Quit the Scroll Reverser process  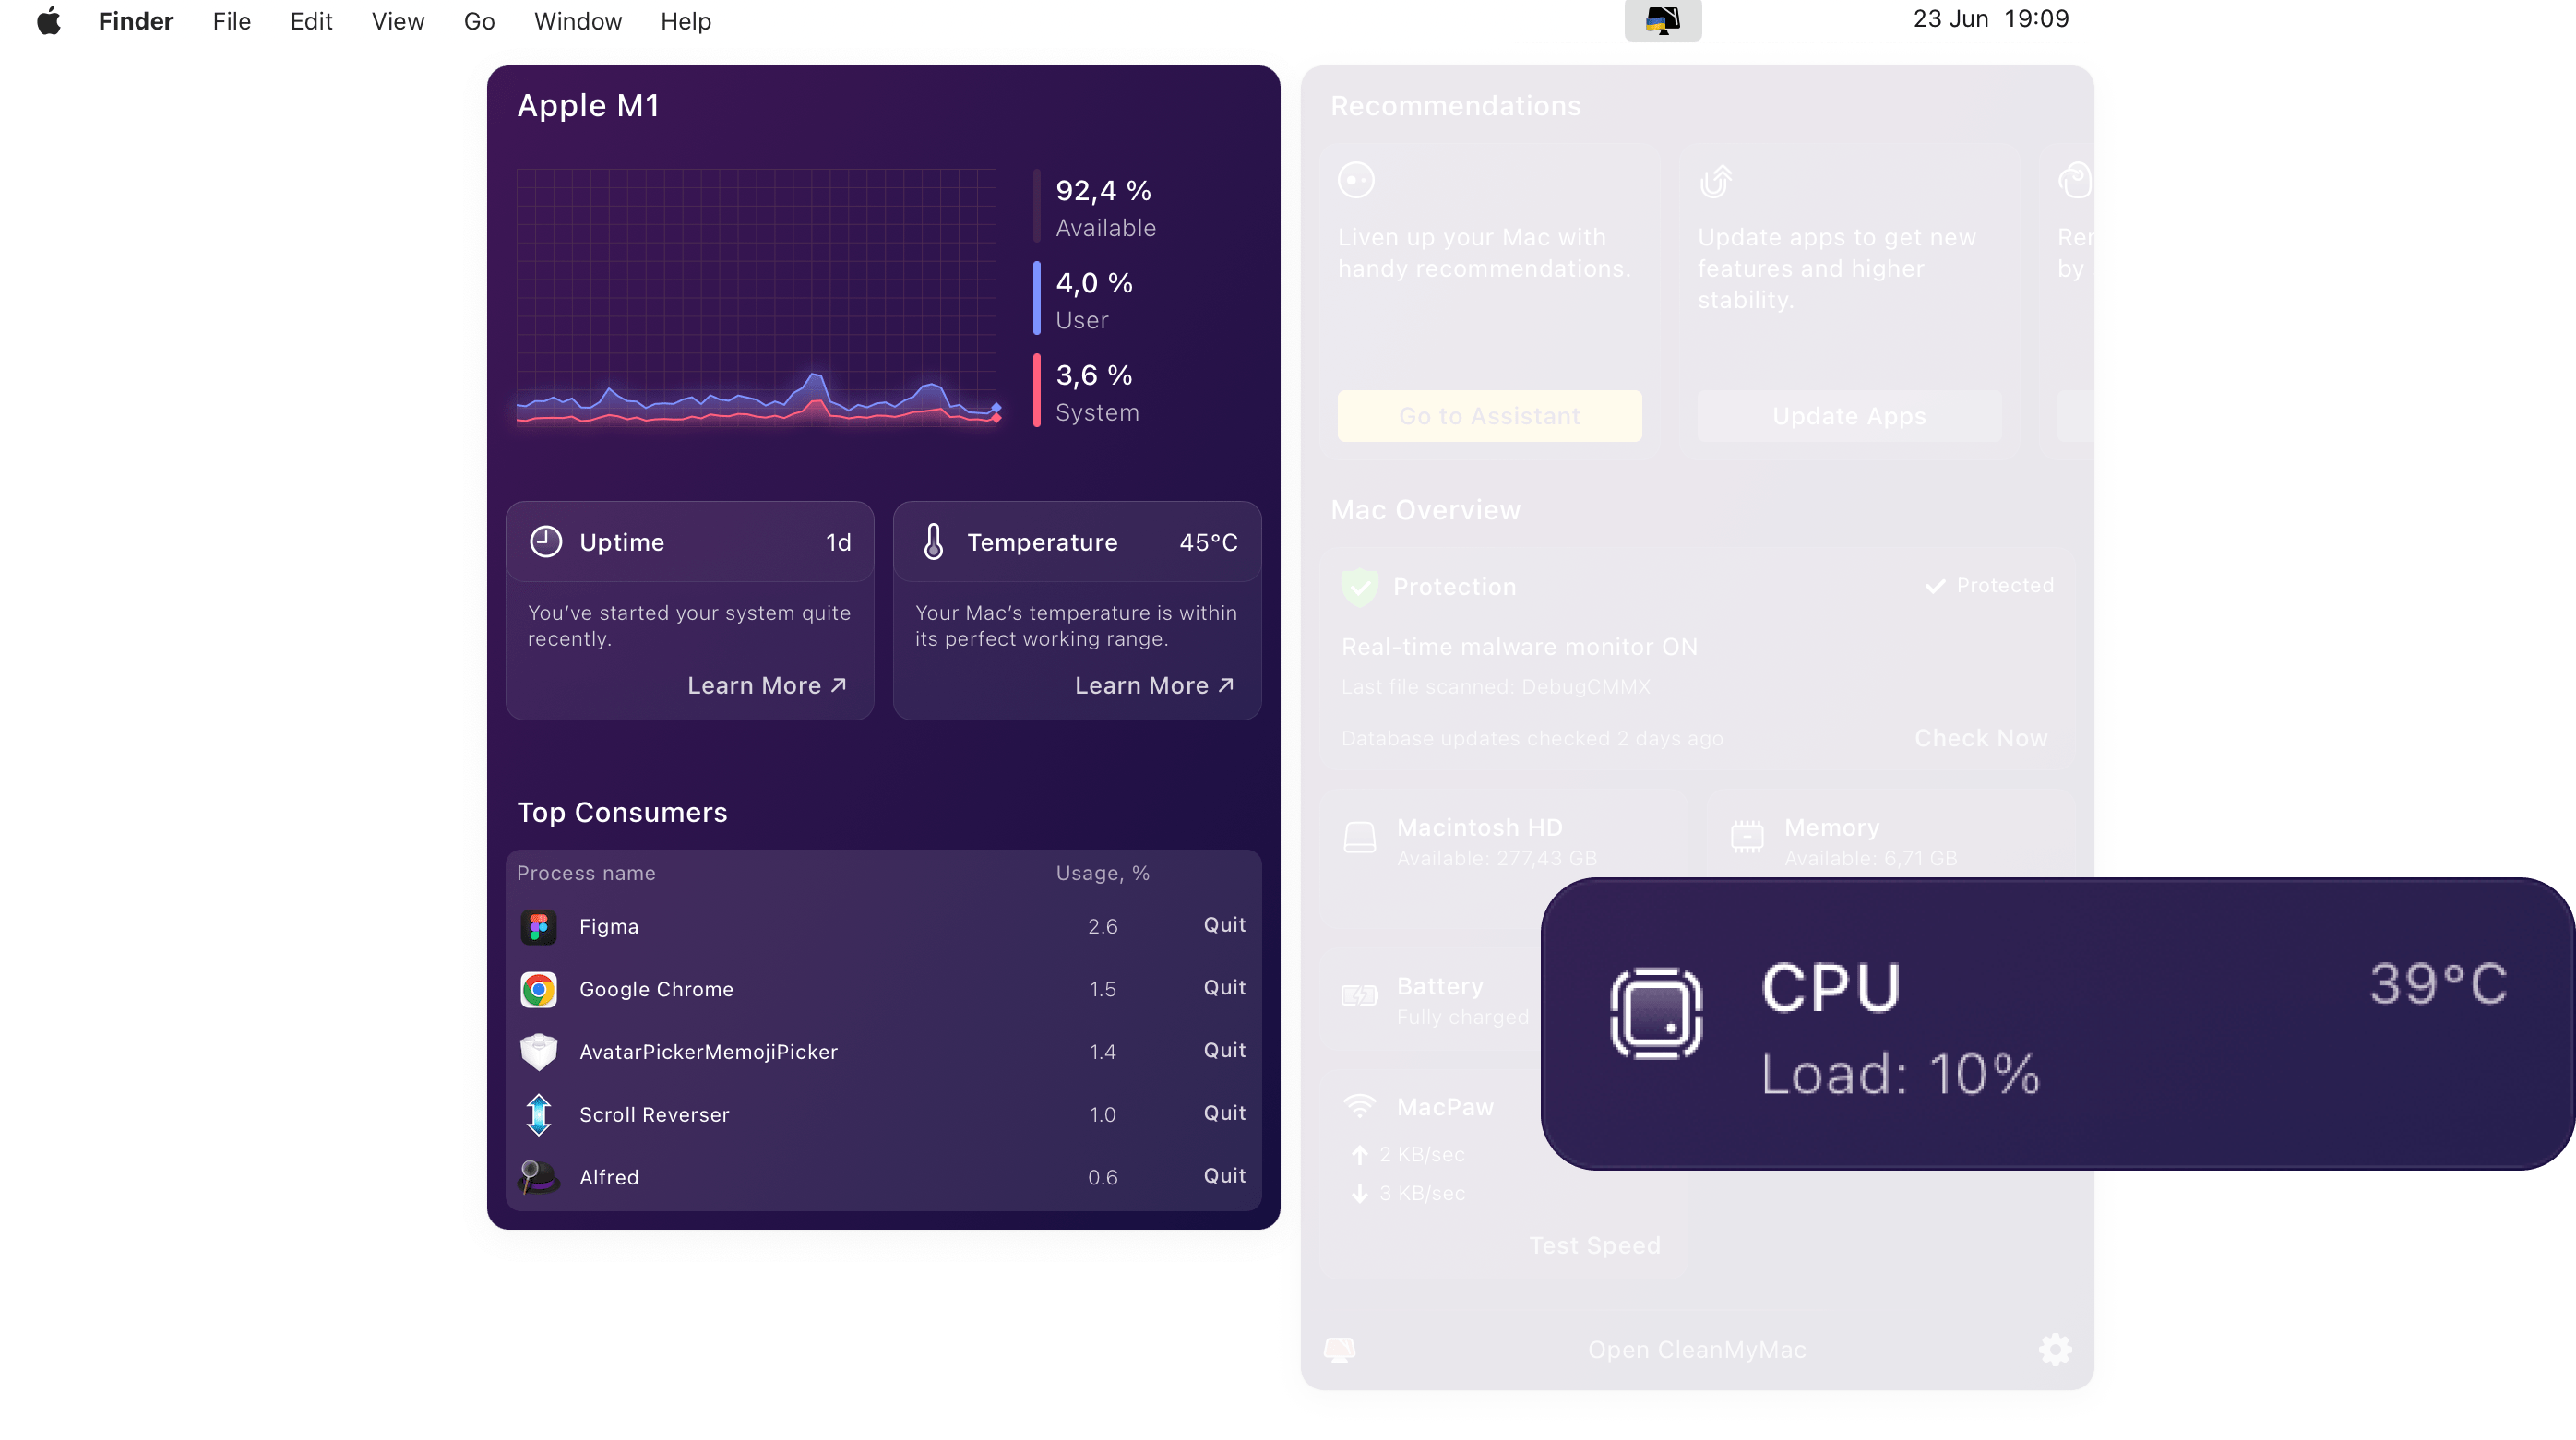tap(1224, 1113)
